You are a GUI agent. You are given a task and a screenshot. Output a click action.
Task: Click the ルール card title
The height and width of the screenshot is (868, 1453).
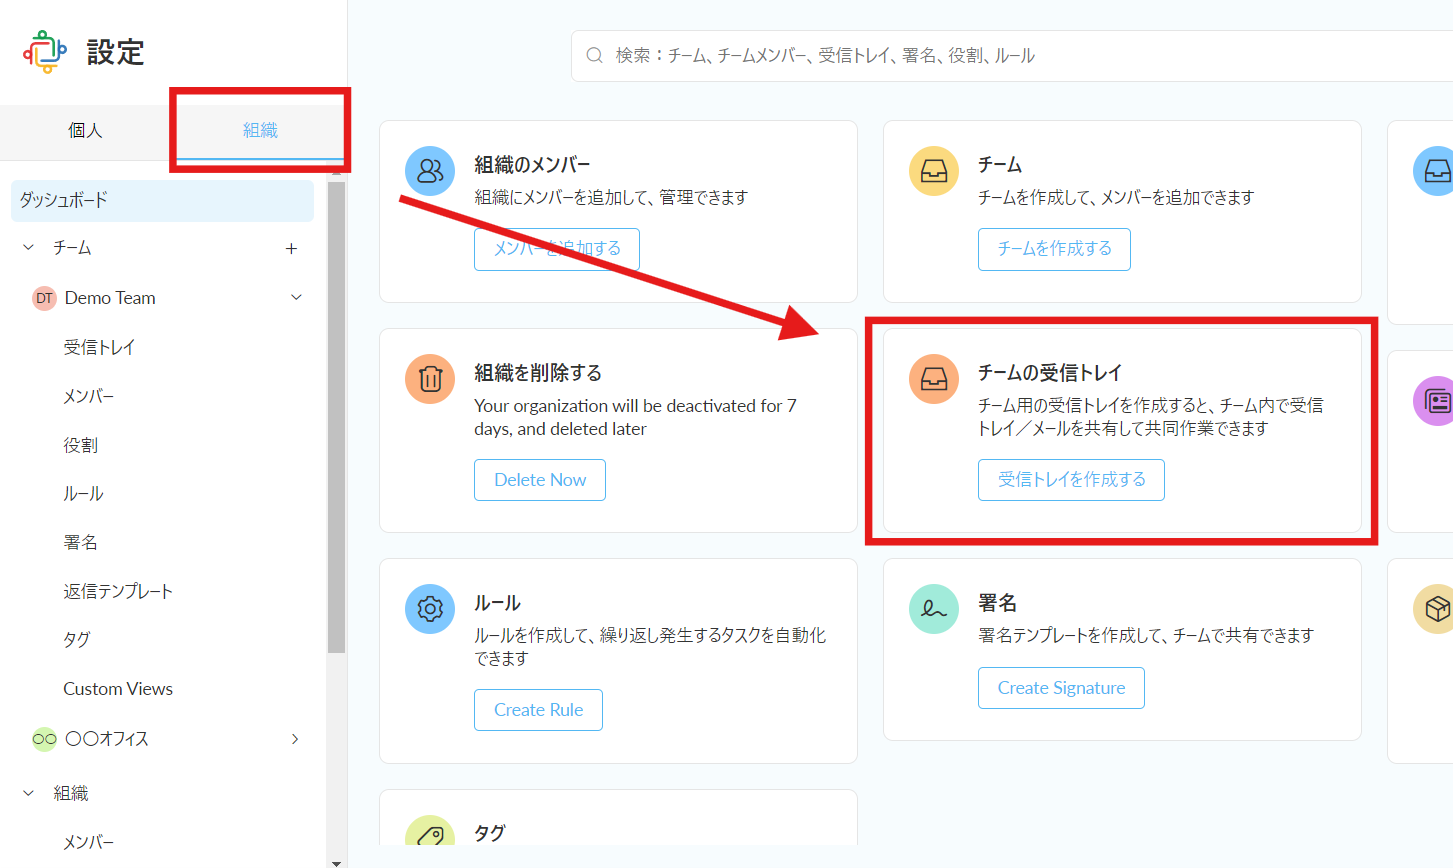(x=497, y=603)
